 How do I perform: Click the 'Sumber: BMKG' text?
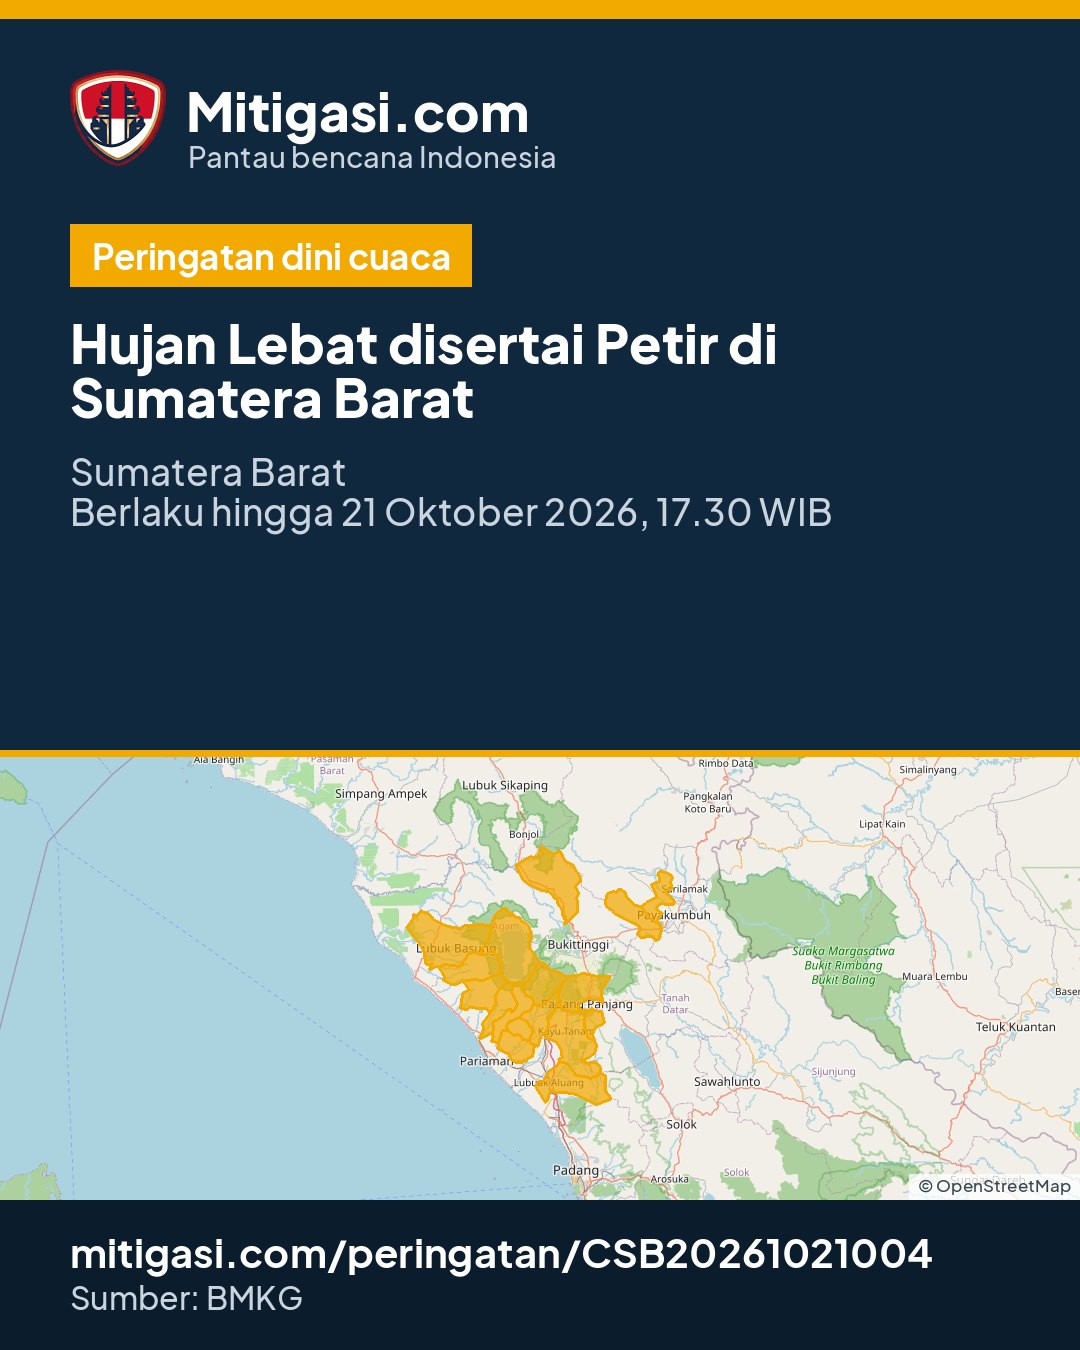point(187,1299)
